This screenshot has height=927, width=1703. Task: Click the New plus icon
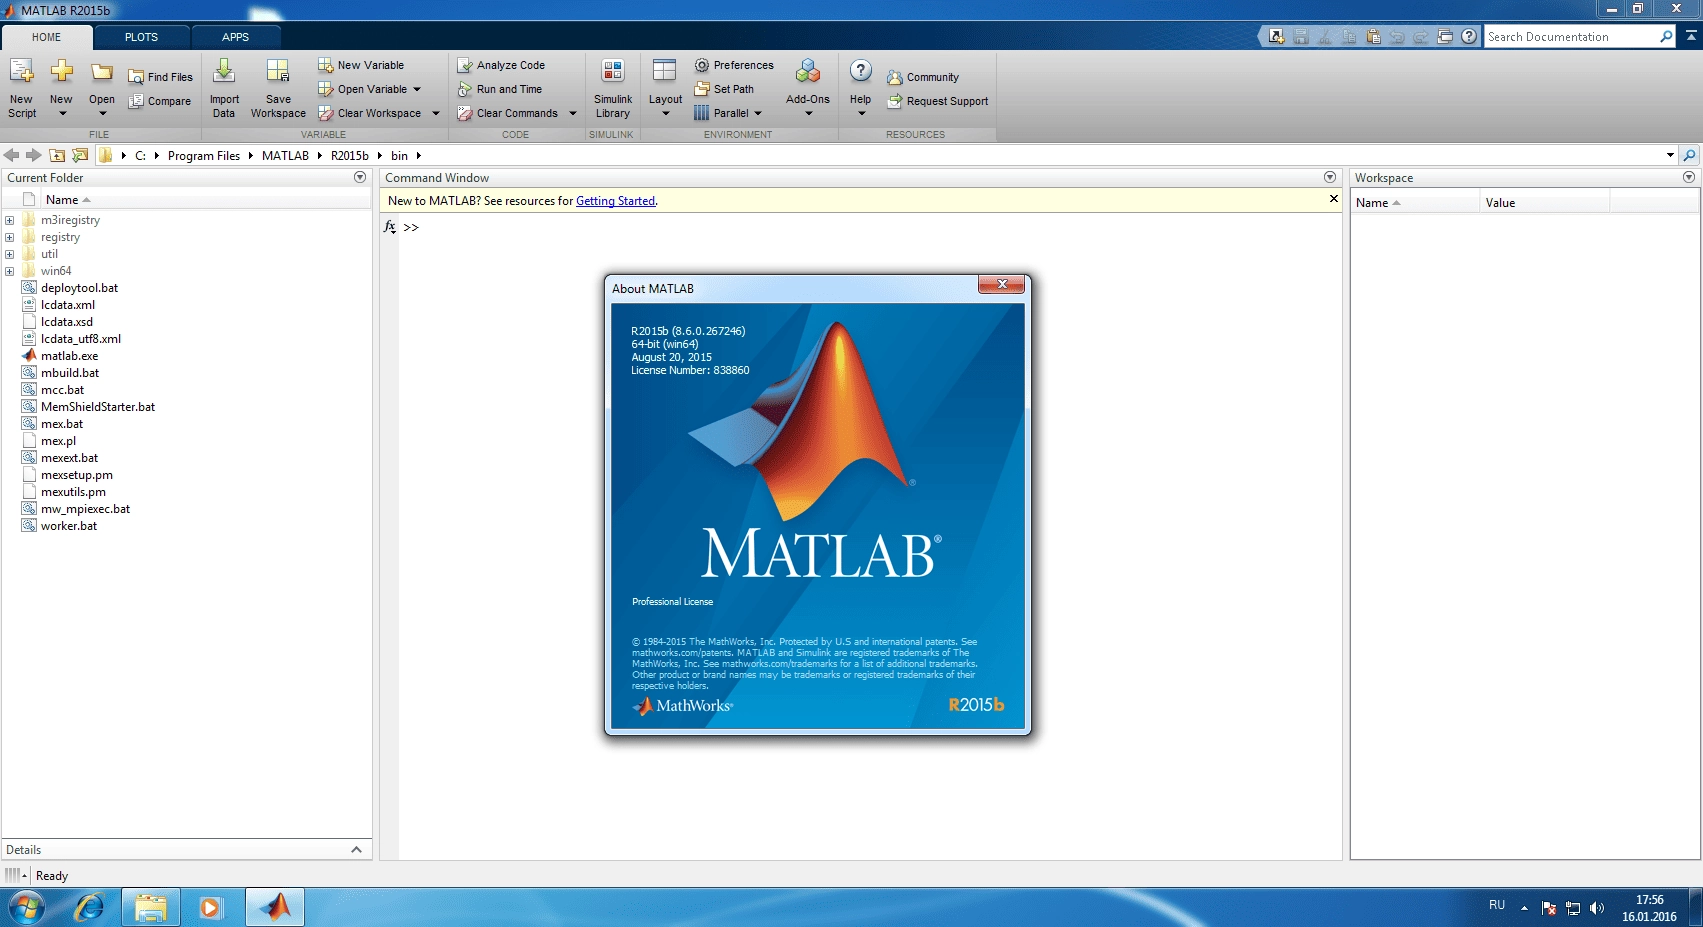[61, 71]
